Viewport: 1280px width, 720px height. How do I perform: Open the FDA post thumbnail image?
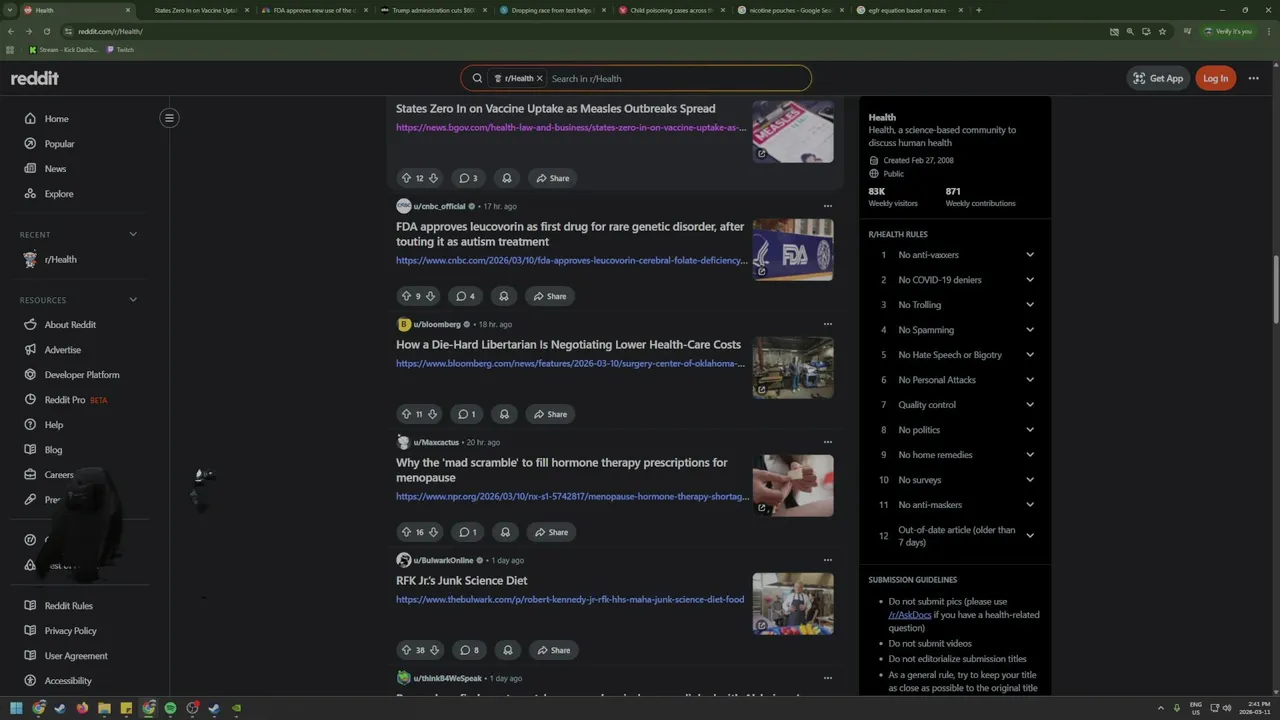tap(793, 250)
